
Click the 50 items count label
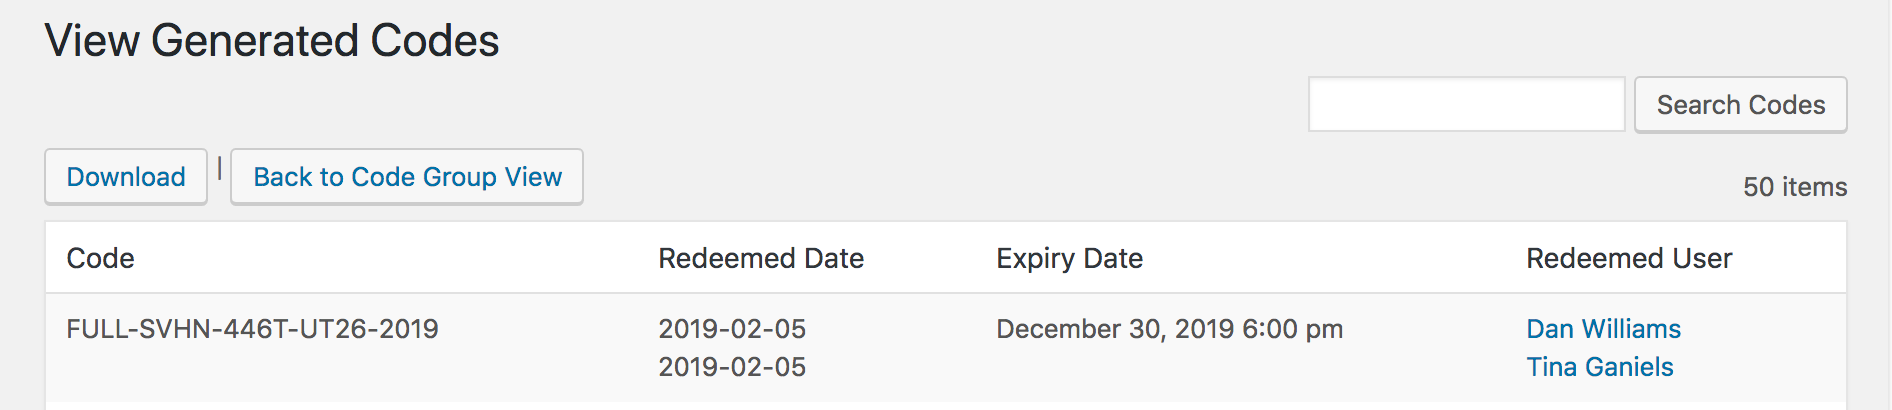[x=1795, y=187]
